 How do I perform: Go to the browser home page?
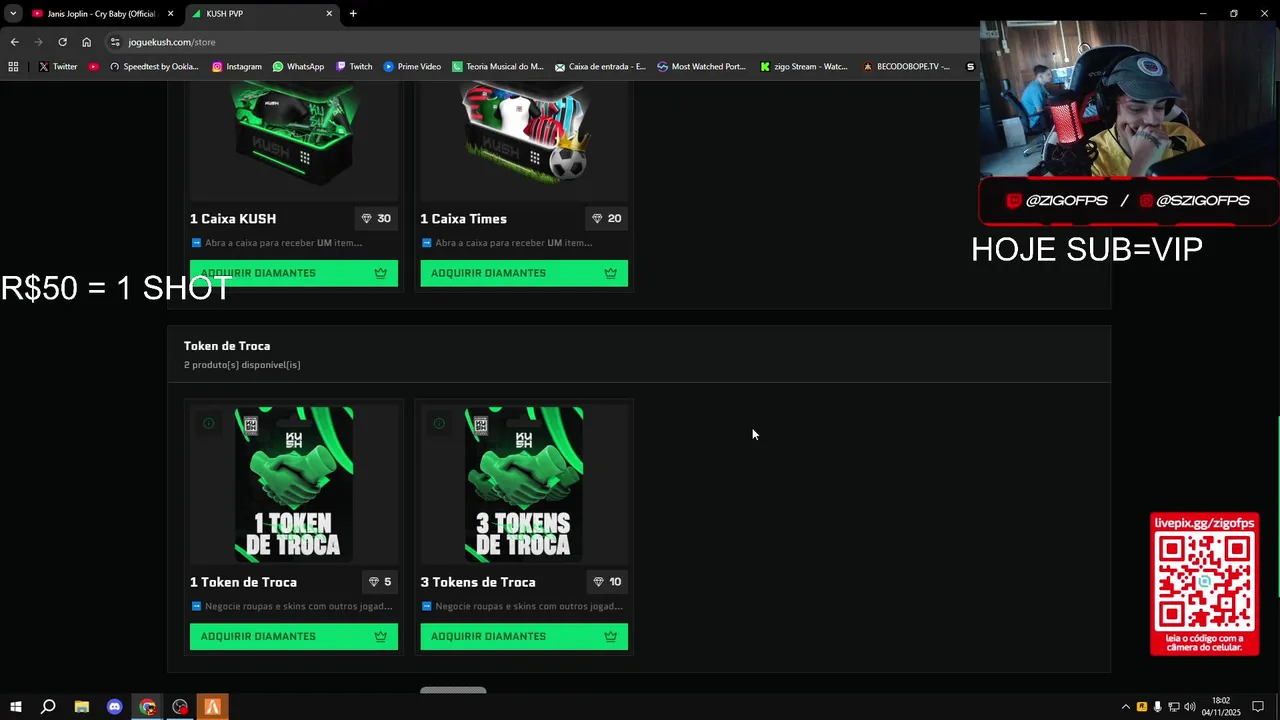tap(86, 42)
